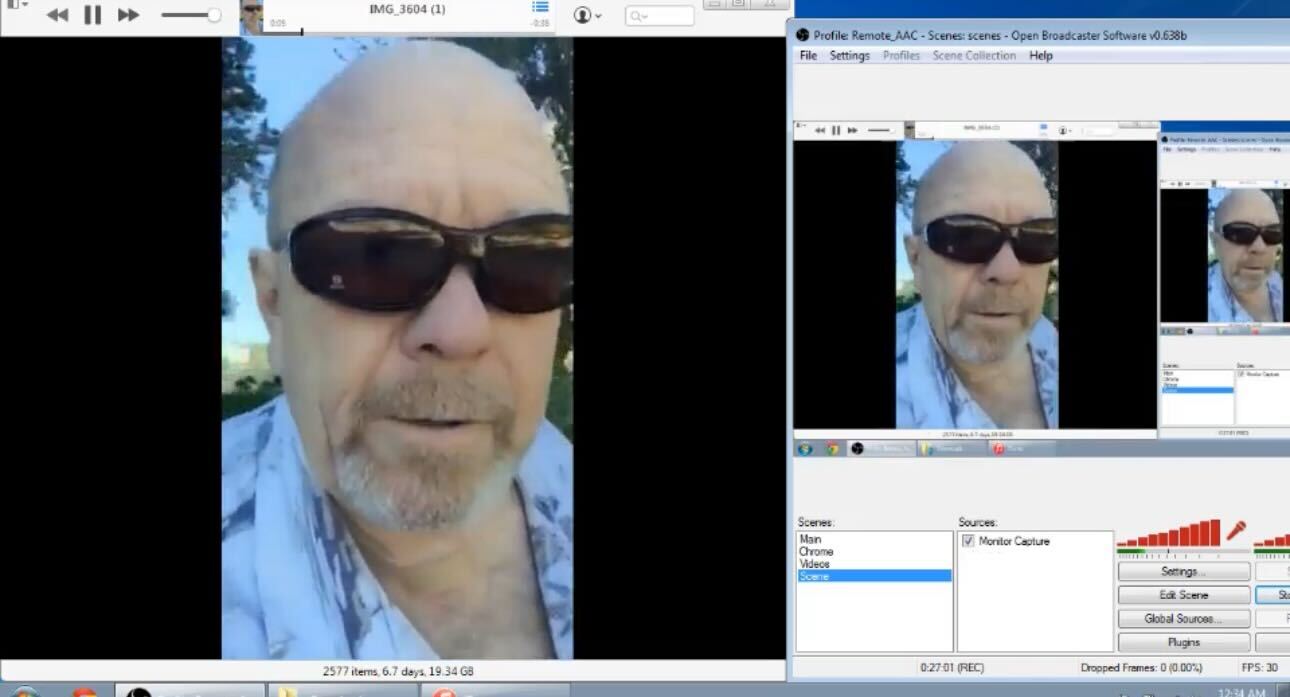Open the iTunes Up Next list icon

(540, 8)
